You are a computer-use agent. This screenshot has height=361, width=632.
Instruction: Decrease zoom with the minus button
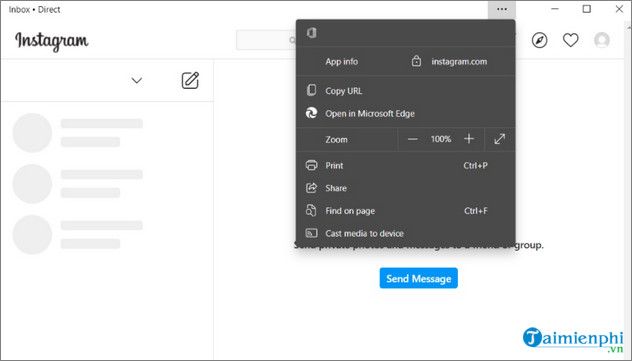(412, 139)
